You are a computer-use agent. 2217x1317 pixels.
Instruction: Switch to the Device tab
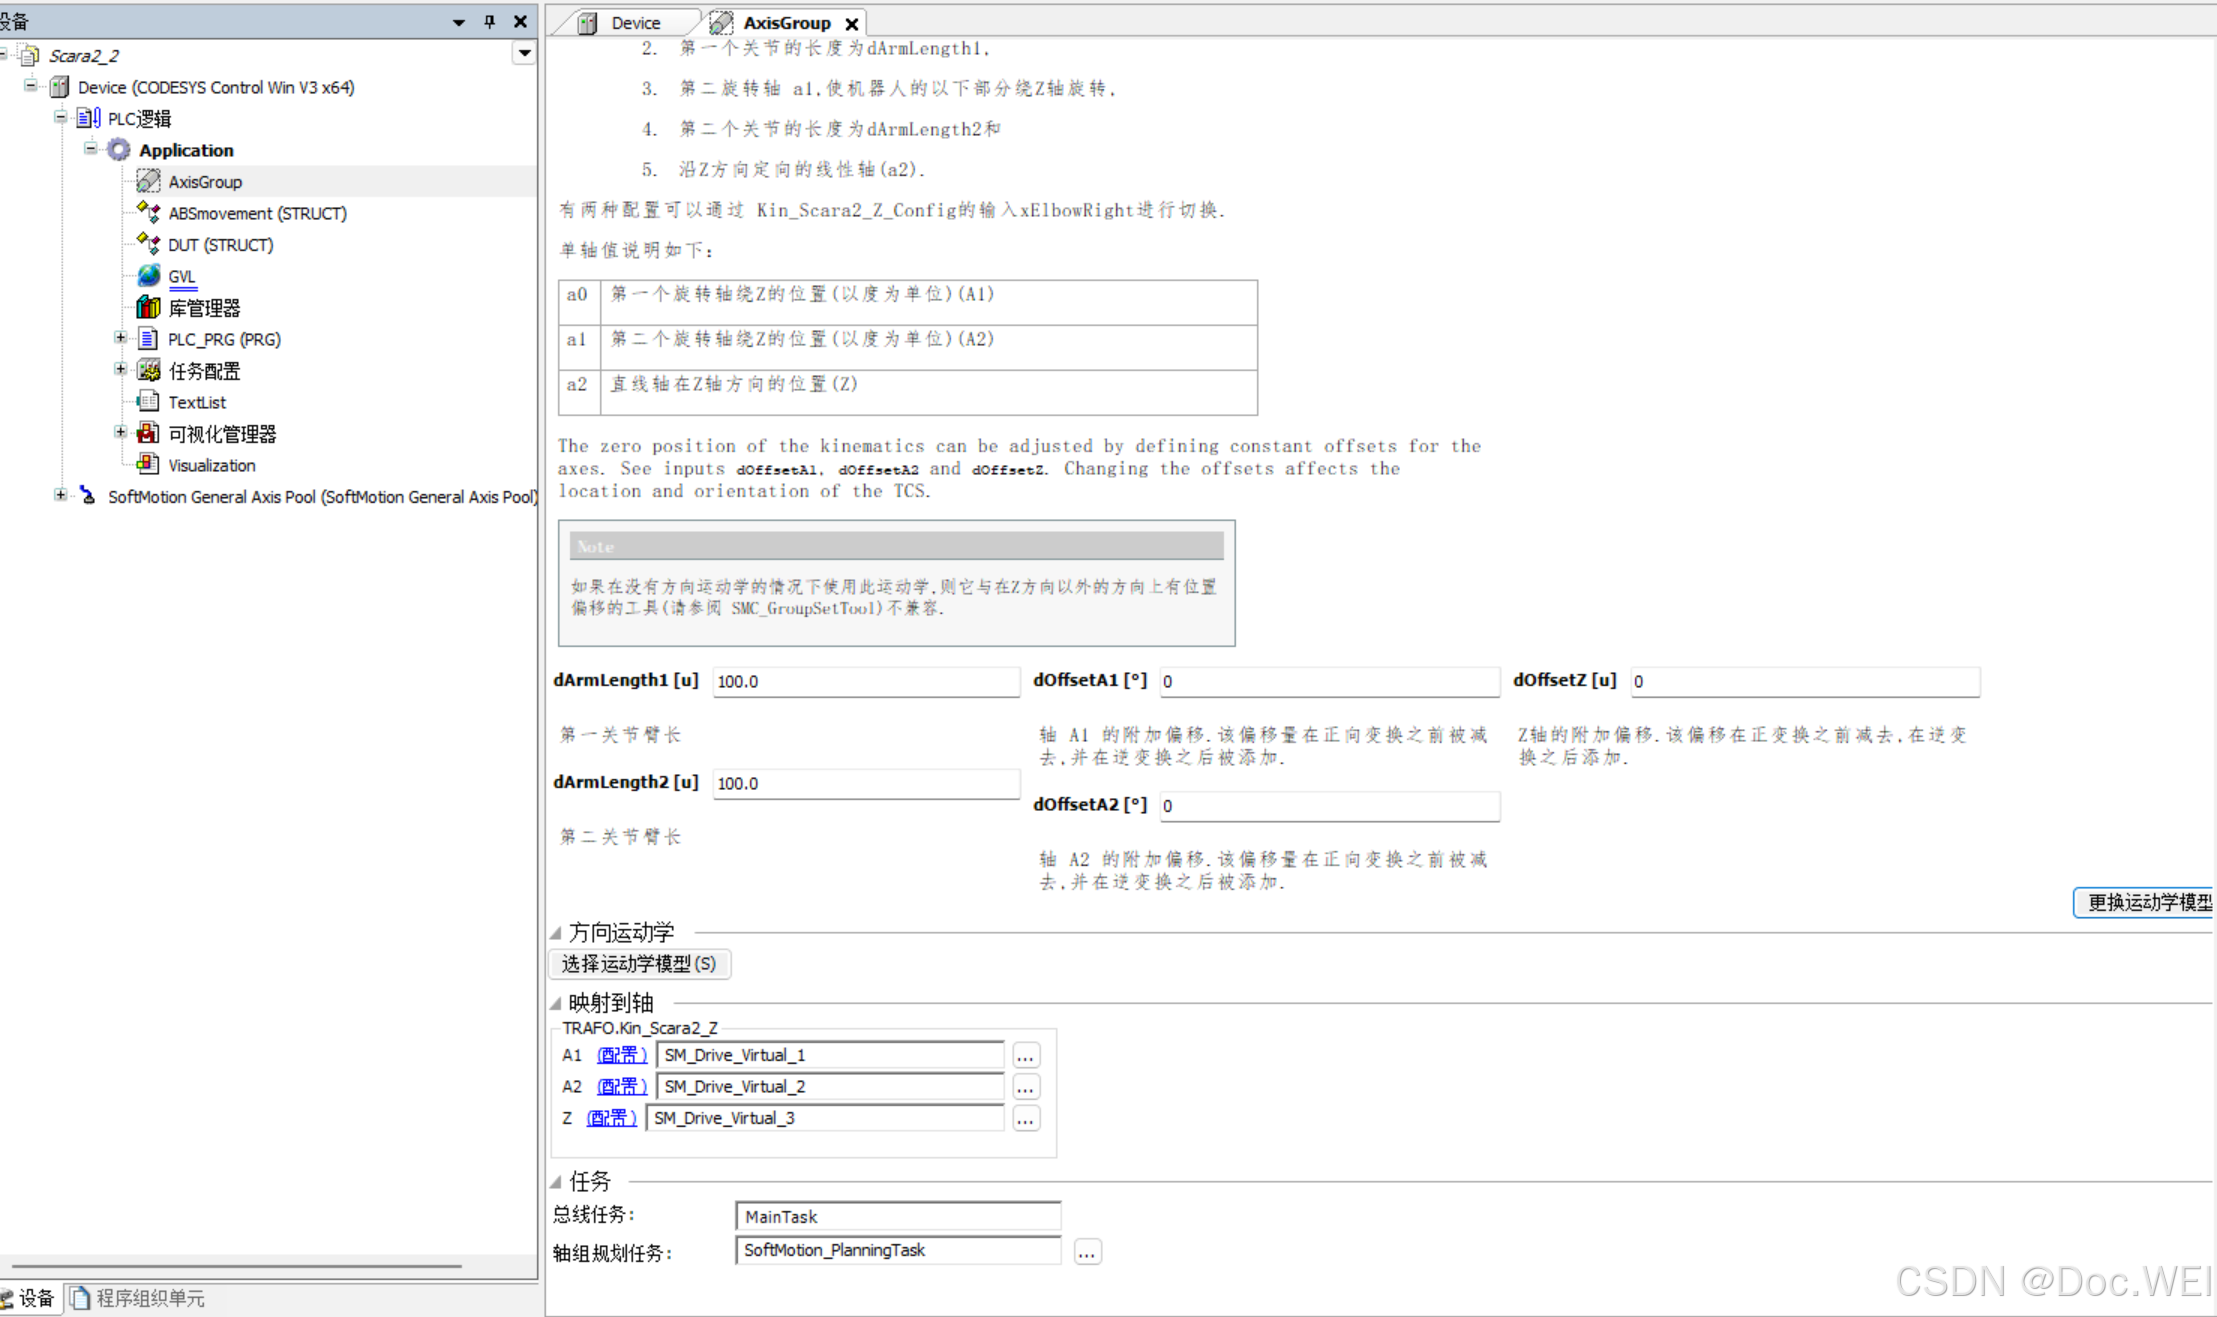[623, 22]
